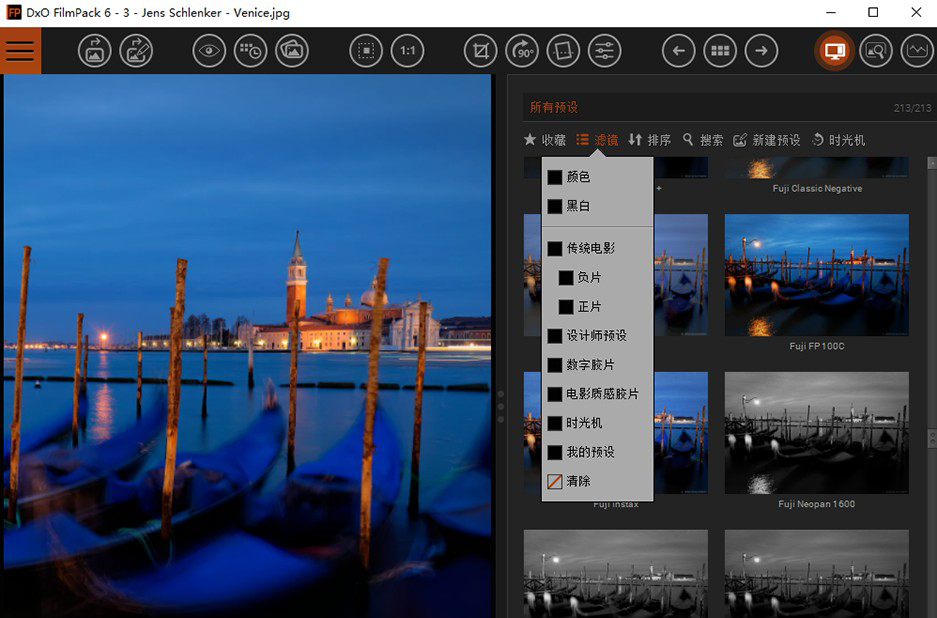Rotate the image 90 degrees
This screenshot has width=937, height=618.
(x=522, y=51)
